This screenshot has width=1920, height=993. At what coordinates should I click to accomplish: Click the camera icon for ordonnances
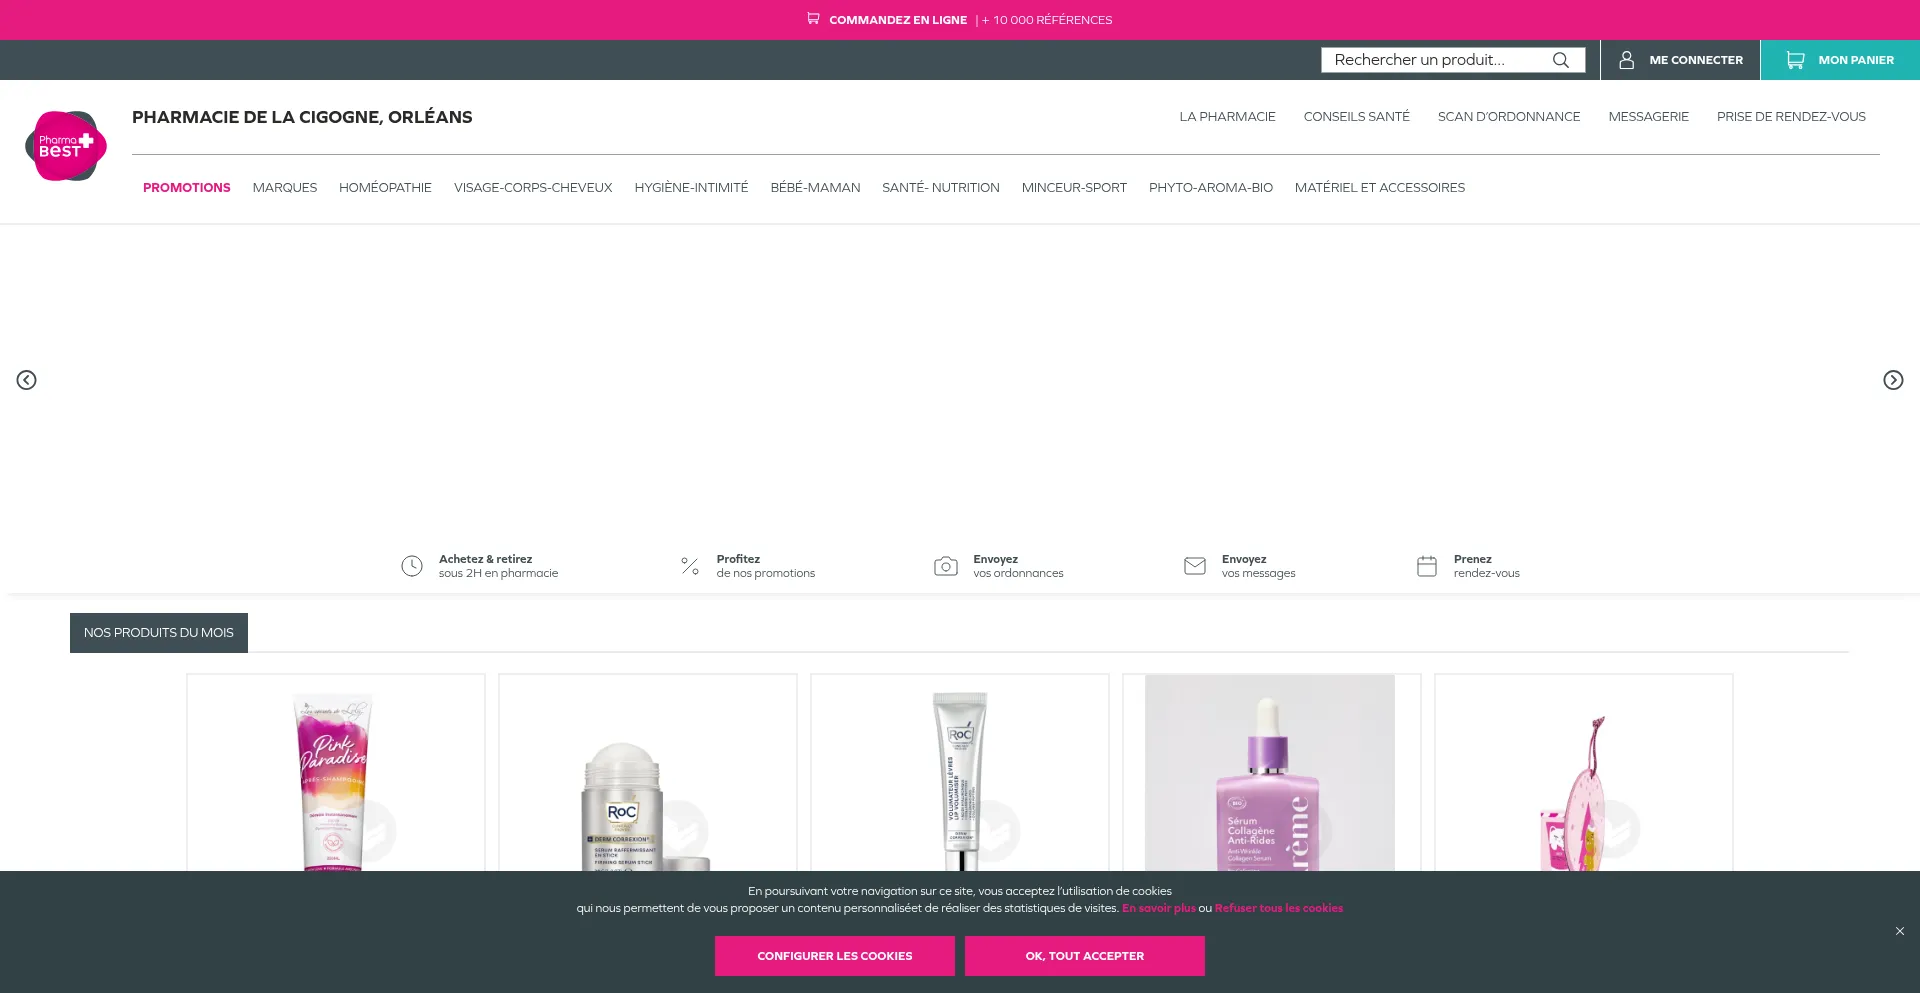click(945, 566)
